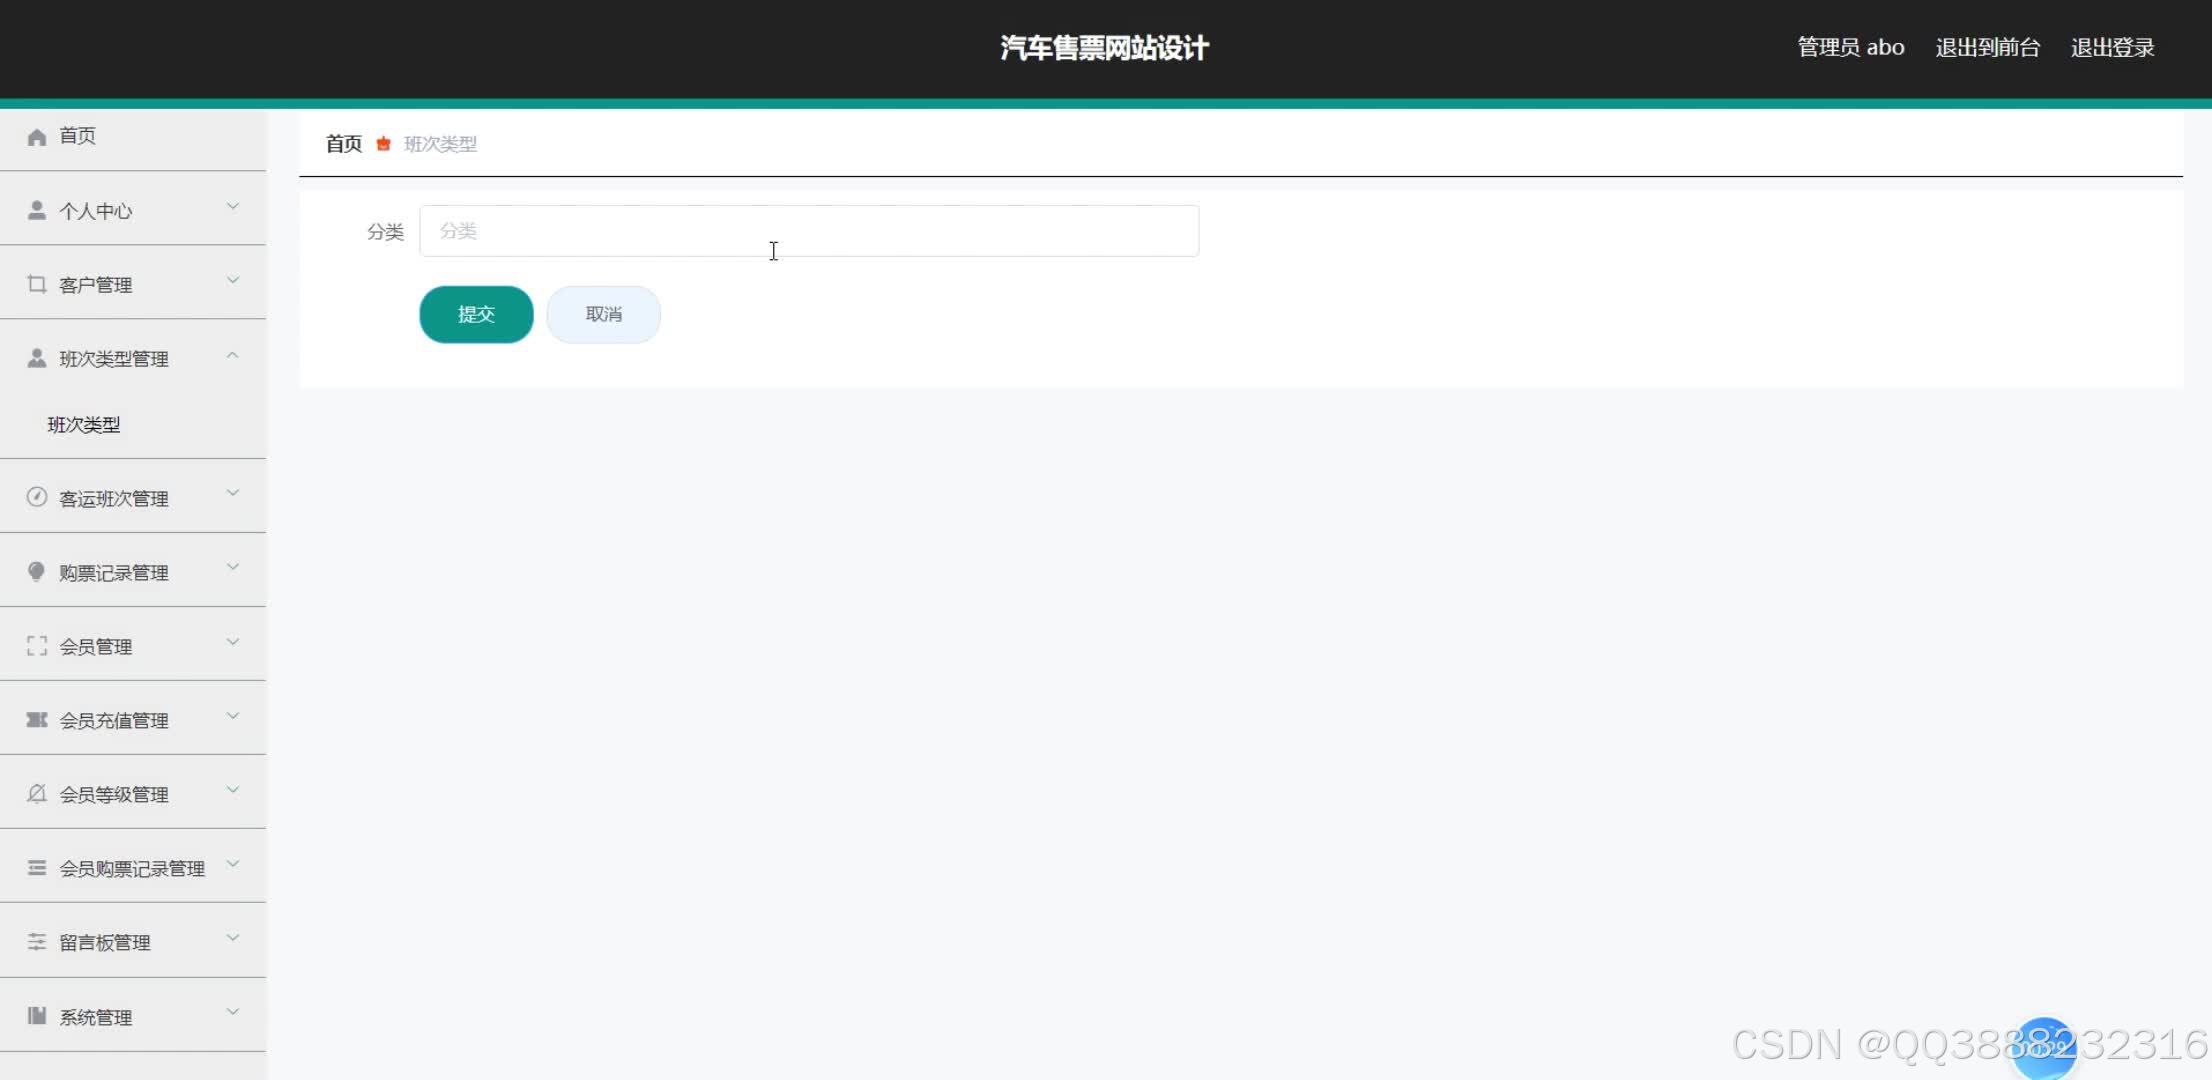
Task: Click the bulb icon beside 购票记录管理
Action: pos(37,571)
